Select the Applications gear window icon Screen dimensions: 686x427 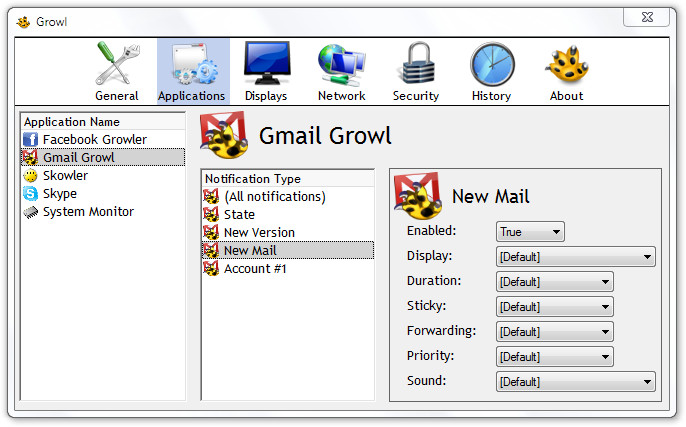(195, 64)
